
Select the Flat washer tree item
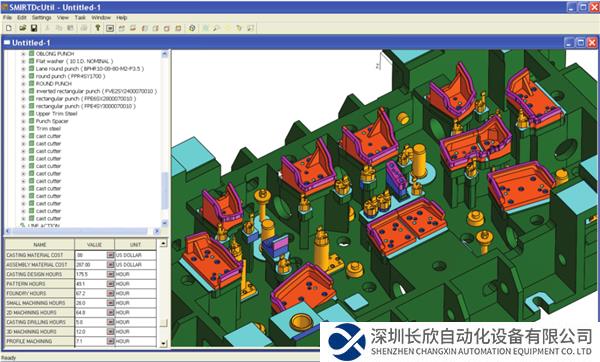point(74,61)
